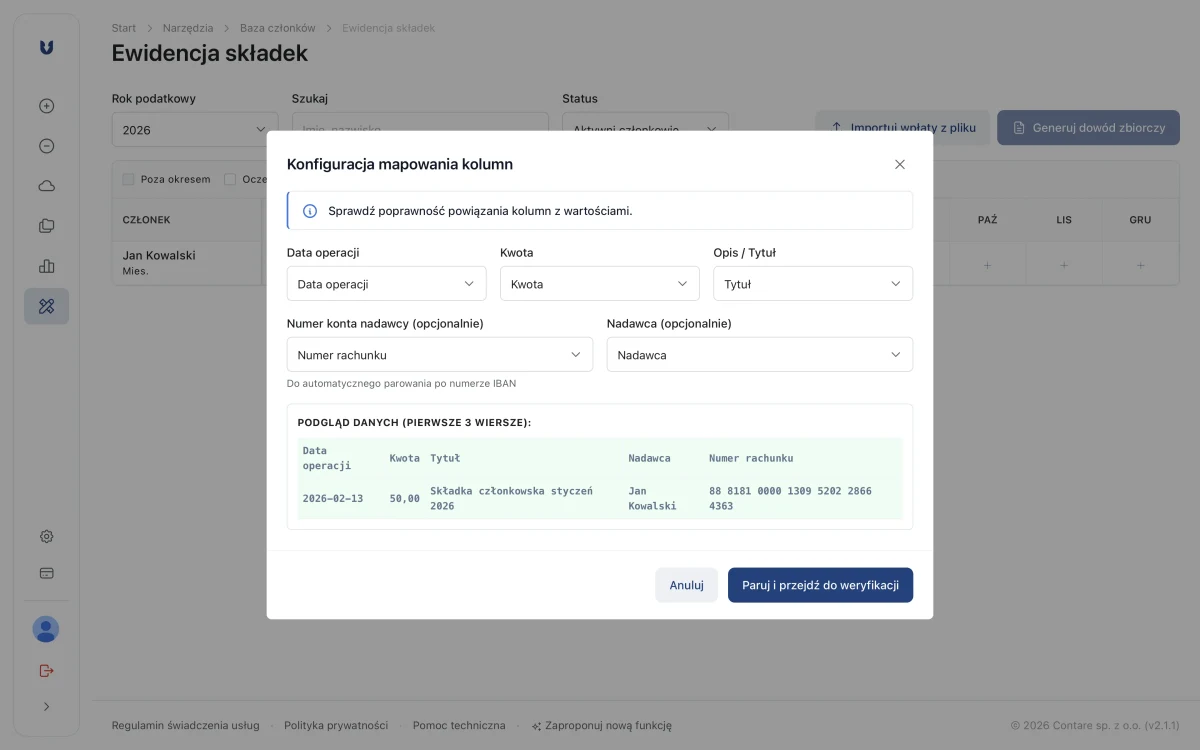The height and width of the screenshot is (750, 1200).
Task: Toggle the Poza okresem checkbox
Action: pyautogui.click(x=128, y=180)
